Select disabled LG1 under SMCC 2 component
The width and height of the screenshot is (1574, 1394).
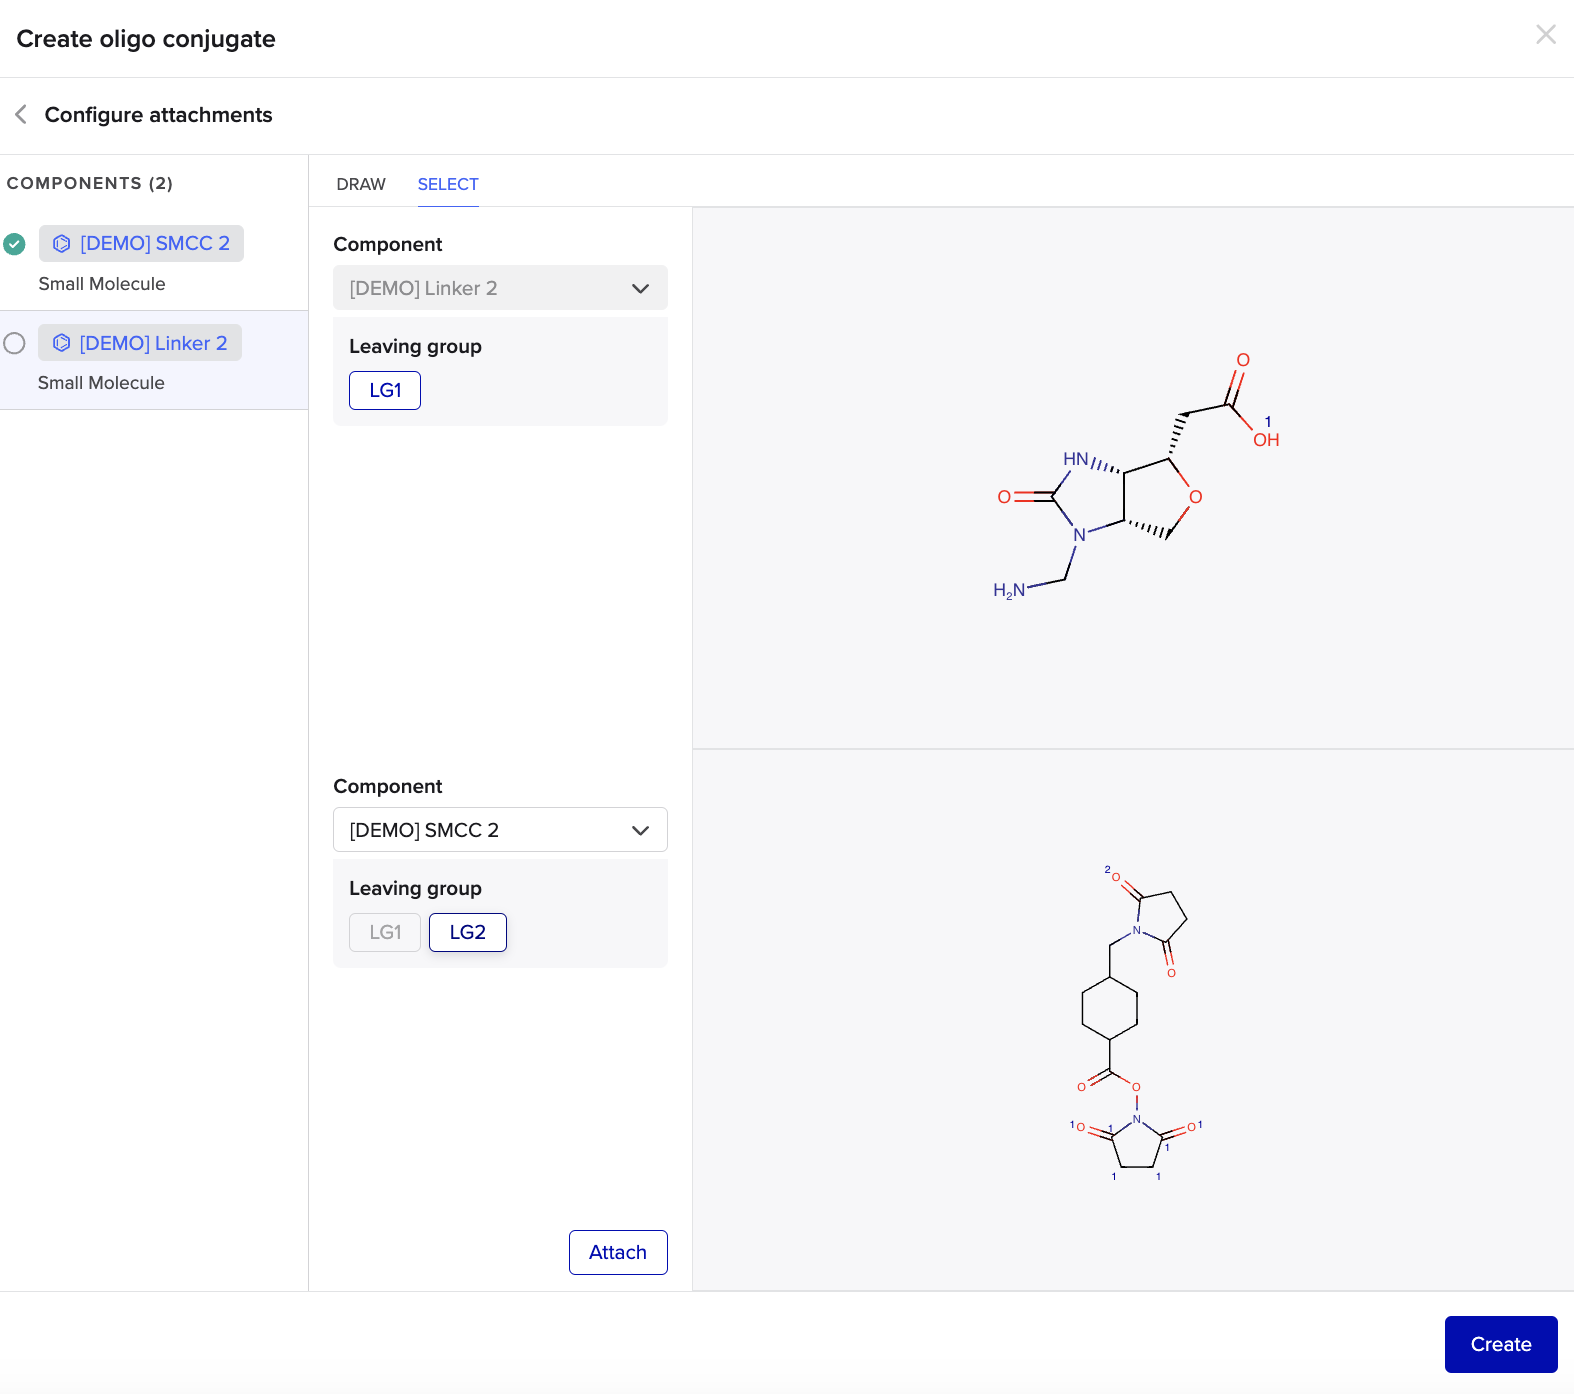[385, 932]
